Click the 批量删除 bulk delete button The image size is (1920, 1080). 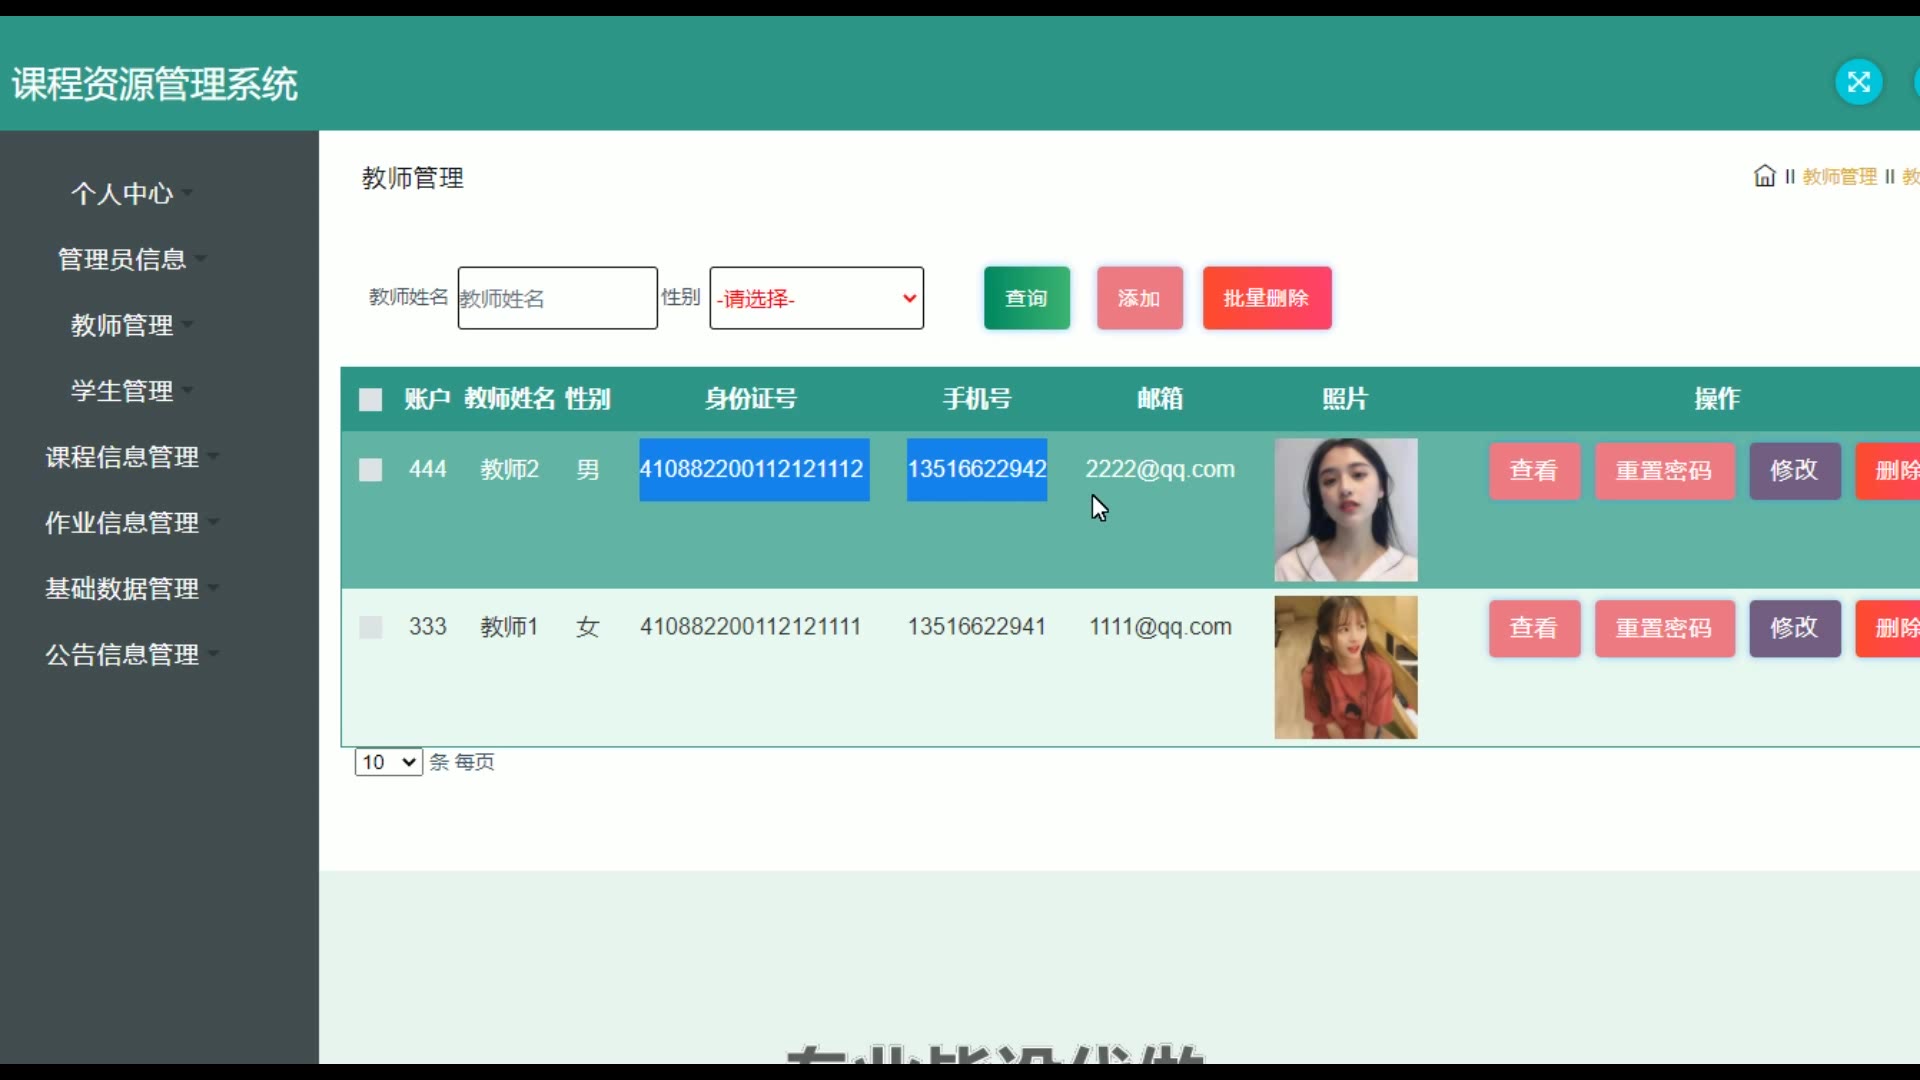1266,298
